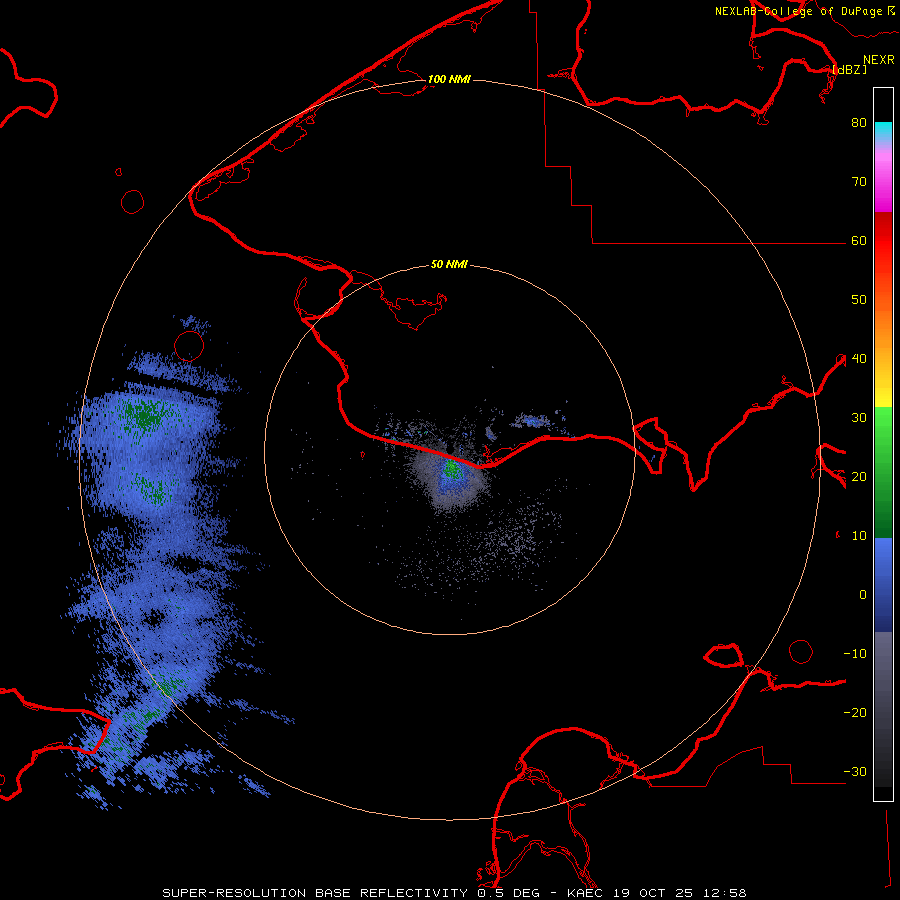900x900 pixels.
Task: Click the 20 value on the dBZ scale
Action: (859, 476)
